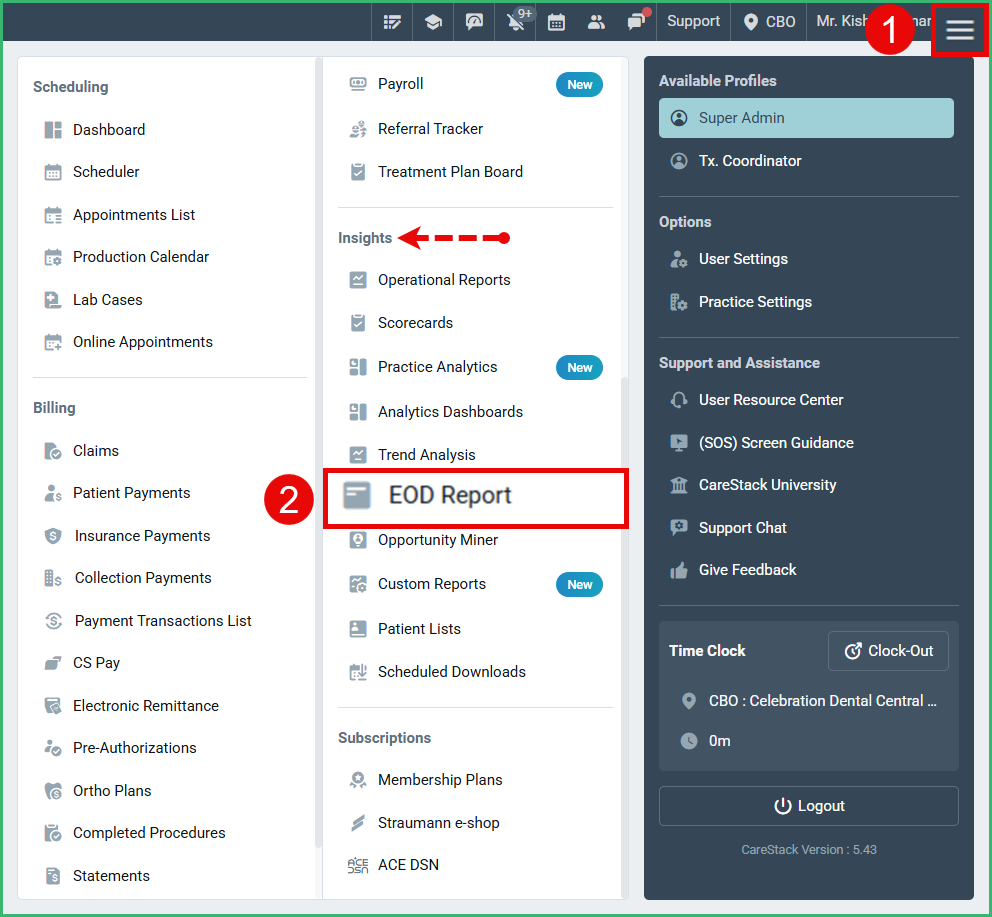Click the task list icon in top bar
992x917 pixels.
392,22
